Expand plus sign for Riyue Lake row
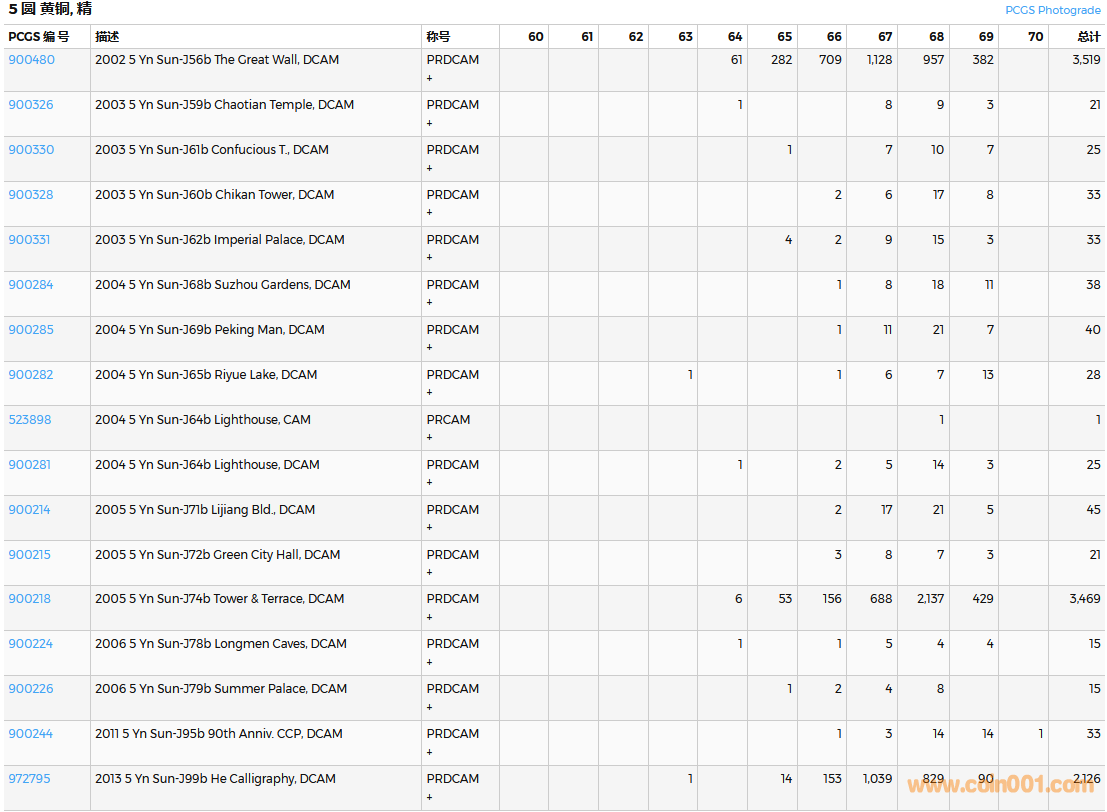This screenshot has width=1107, height=812. tap(430, 393)
